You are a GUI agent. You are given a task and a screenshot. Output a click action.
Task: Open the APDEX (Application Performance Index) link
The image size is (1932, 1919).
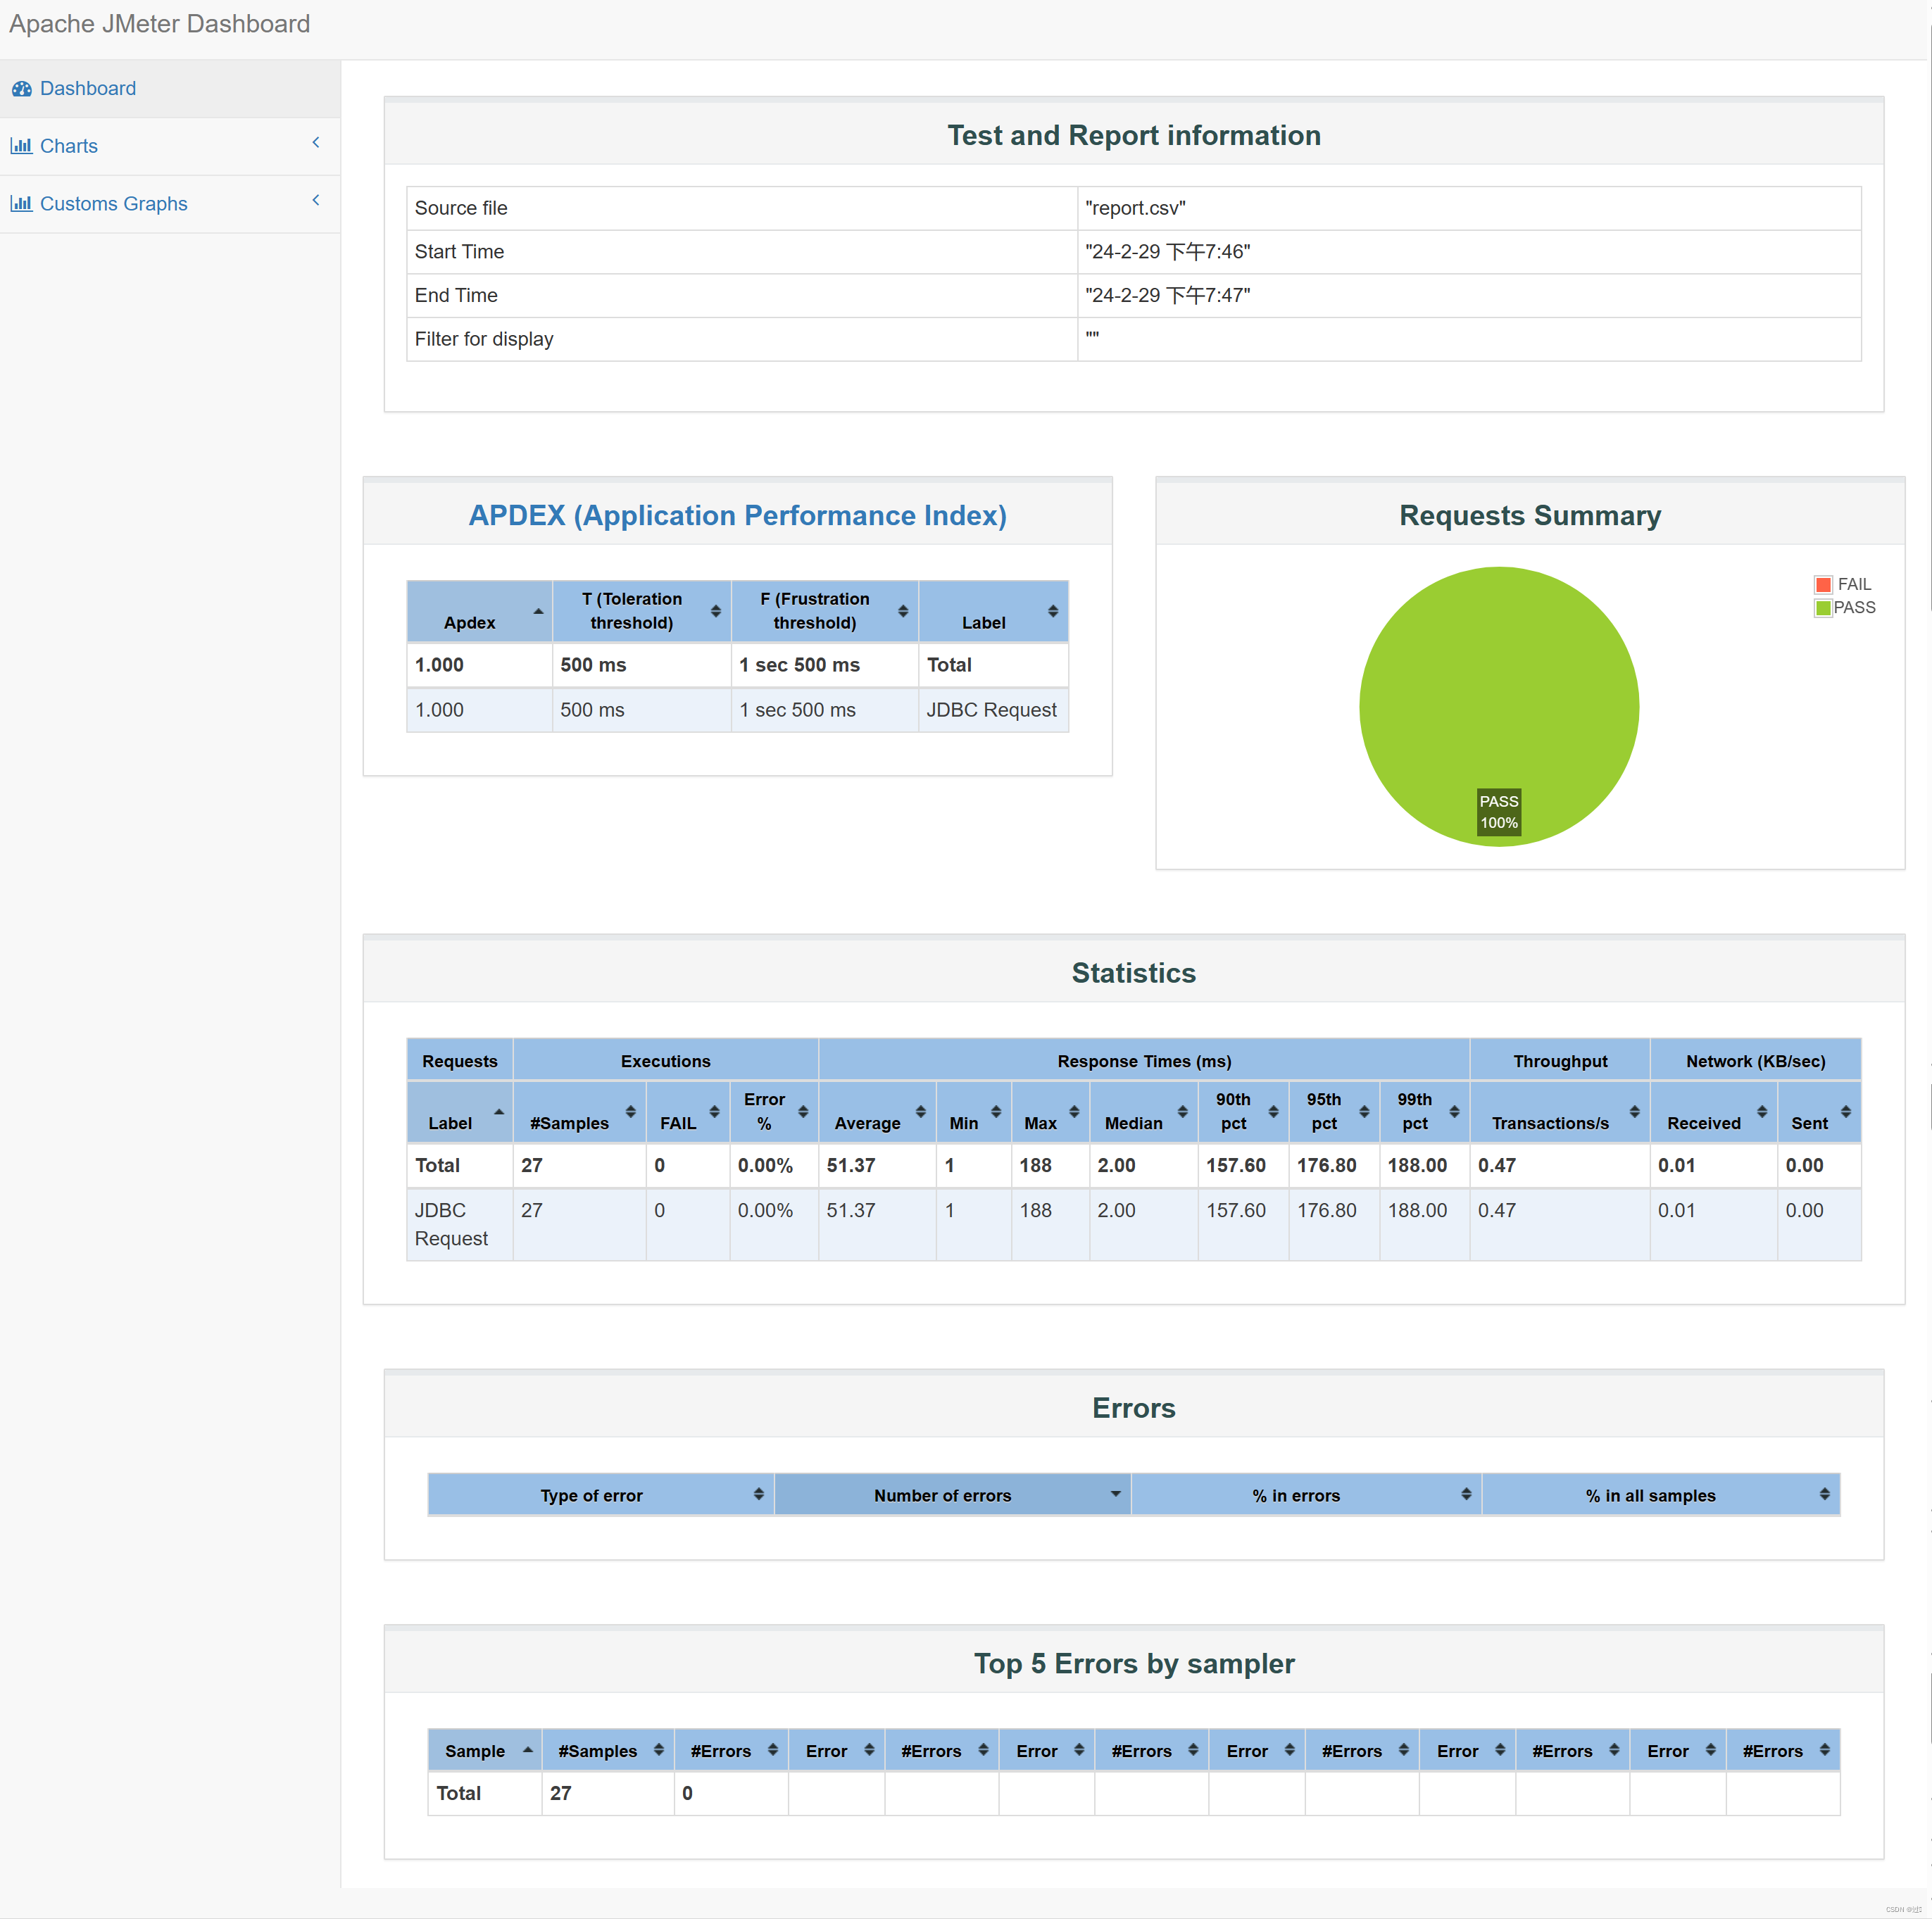(x=737, y=516)
